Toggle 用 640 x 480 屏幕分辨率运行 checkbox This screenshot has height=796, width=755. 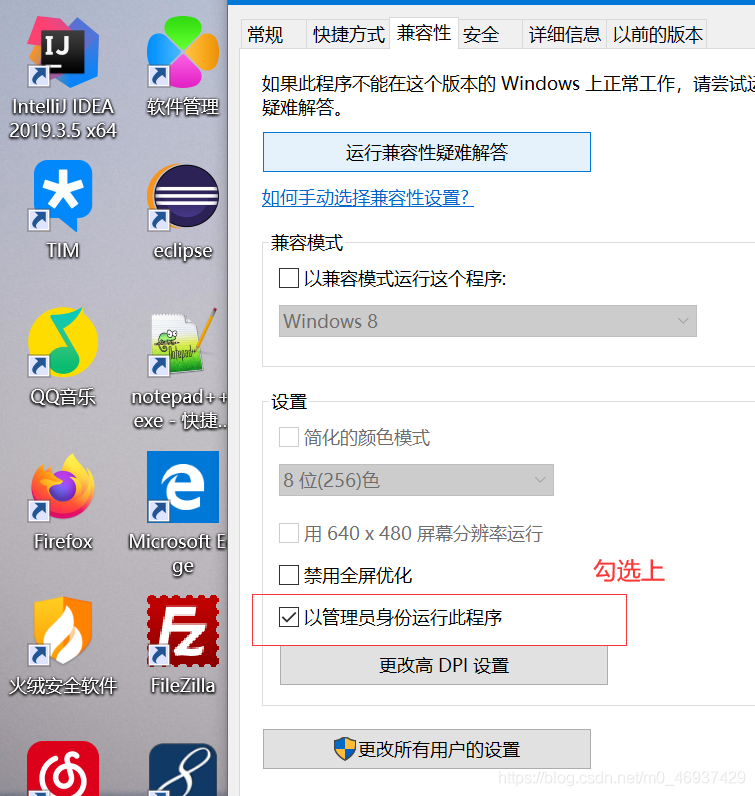[x=288, y=533]
